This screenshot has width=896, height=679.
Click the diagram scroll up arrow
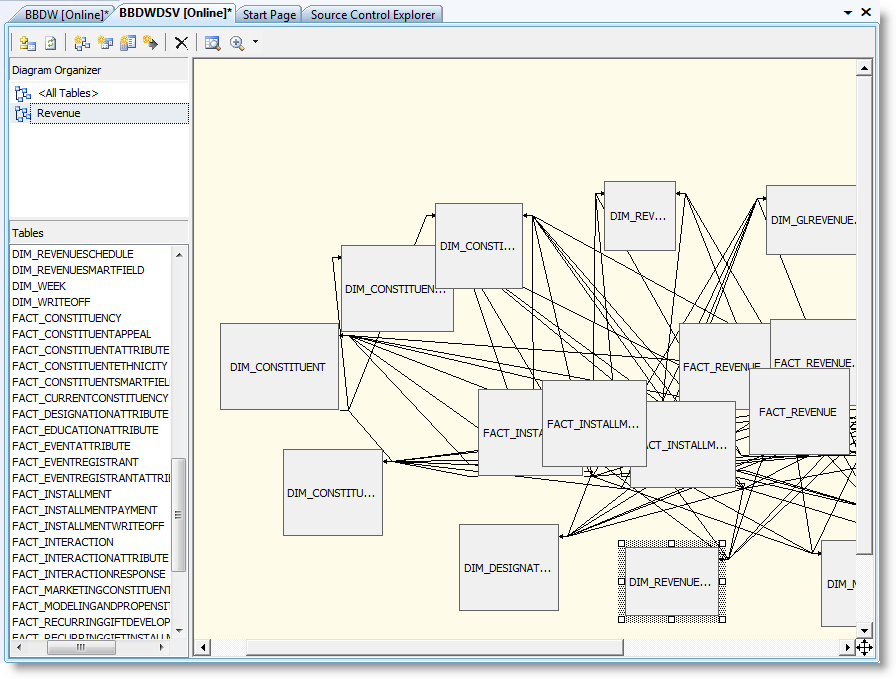tap(865, 68)
